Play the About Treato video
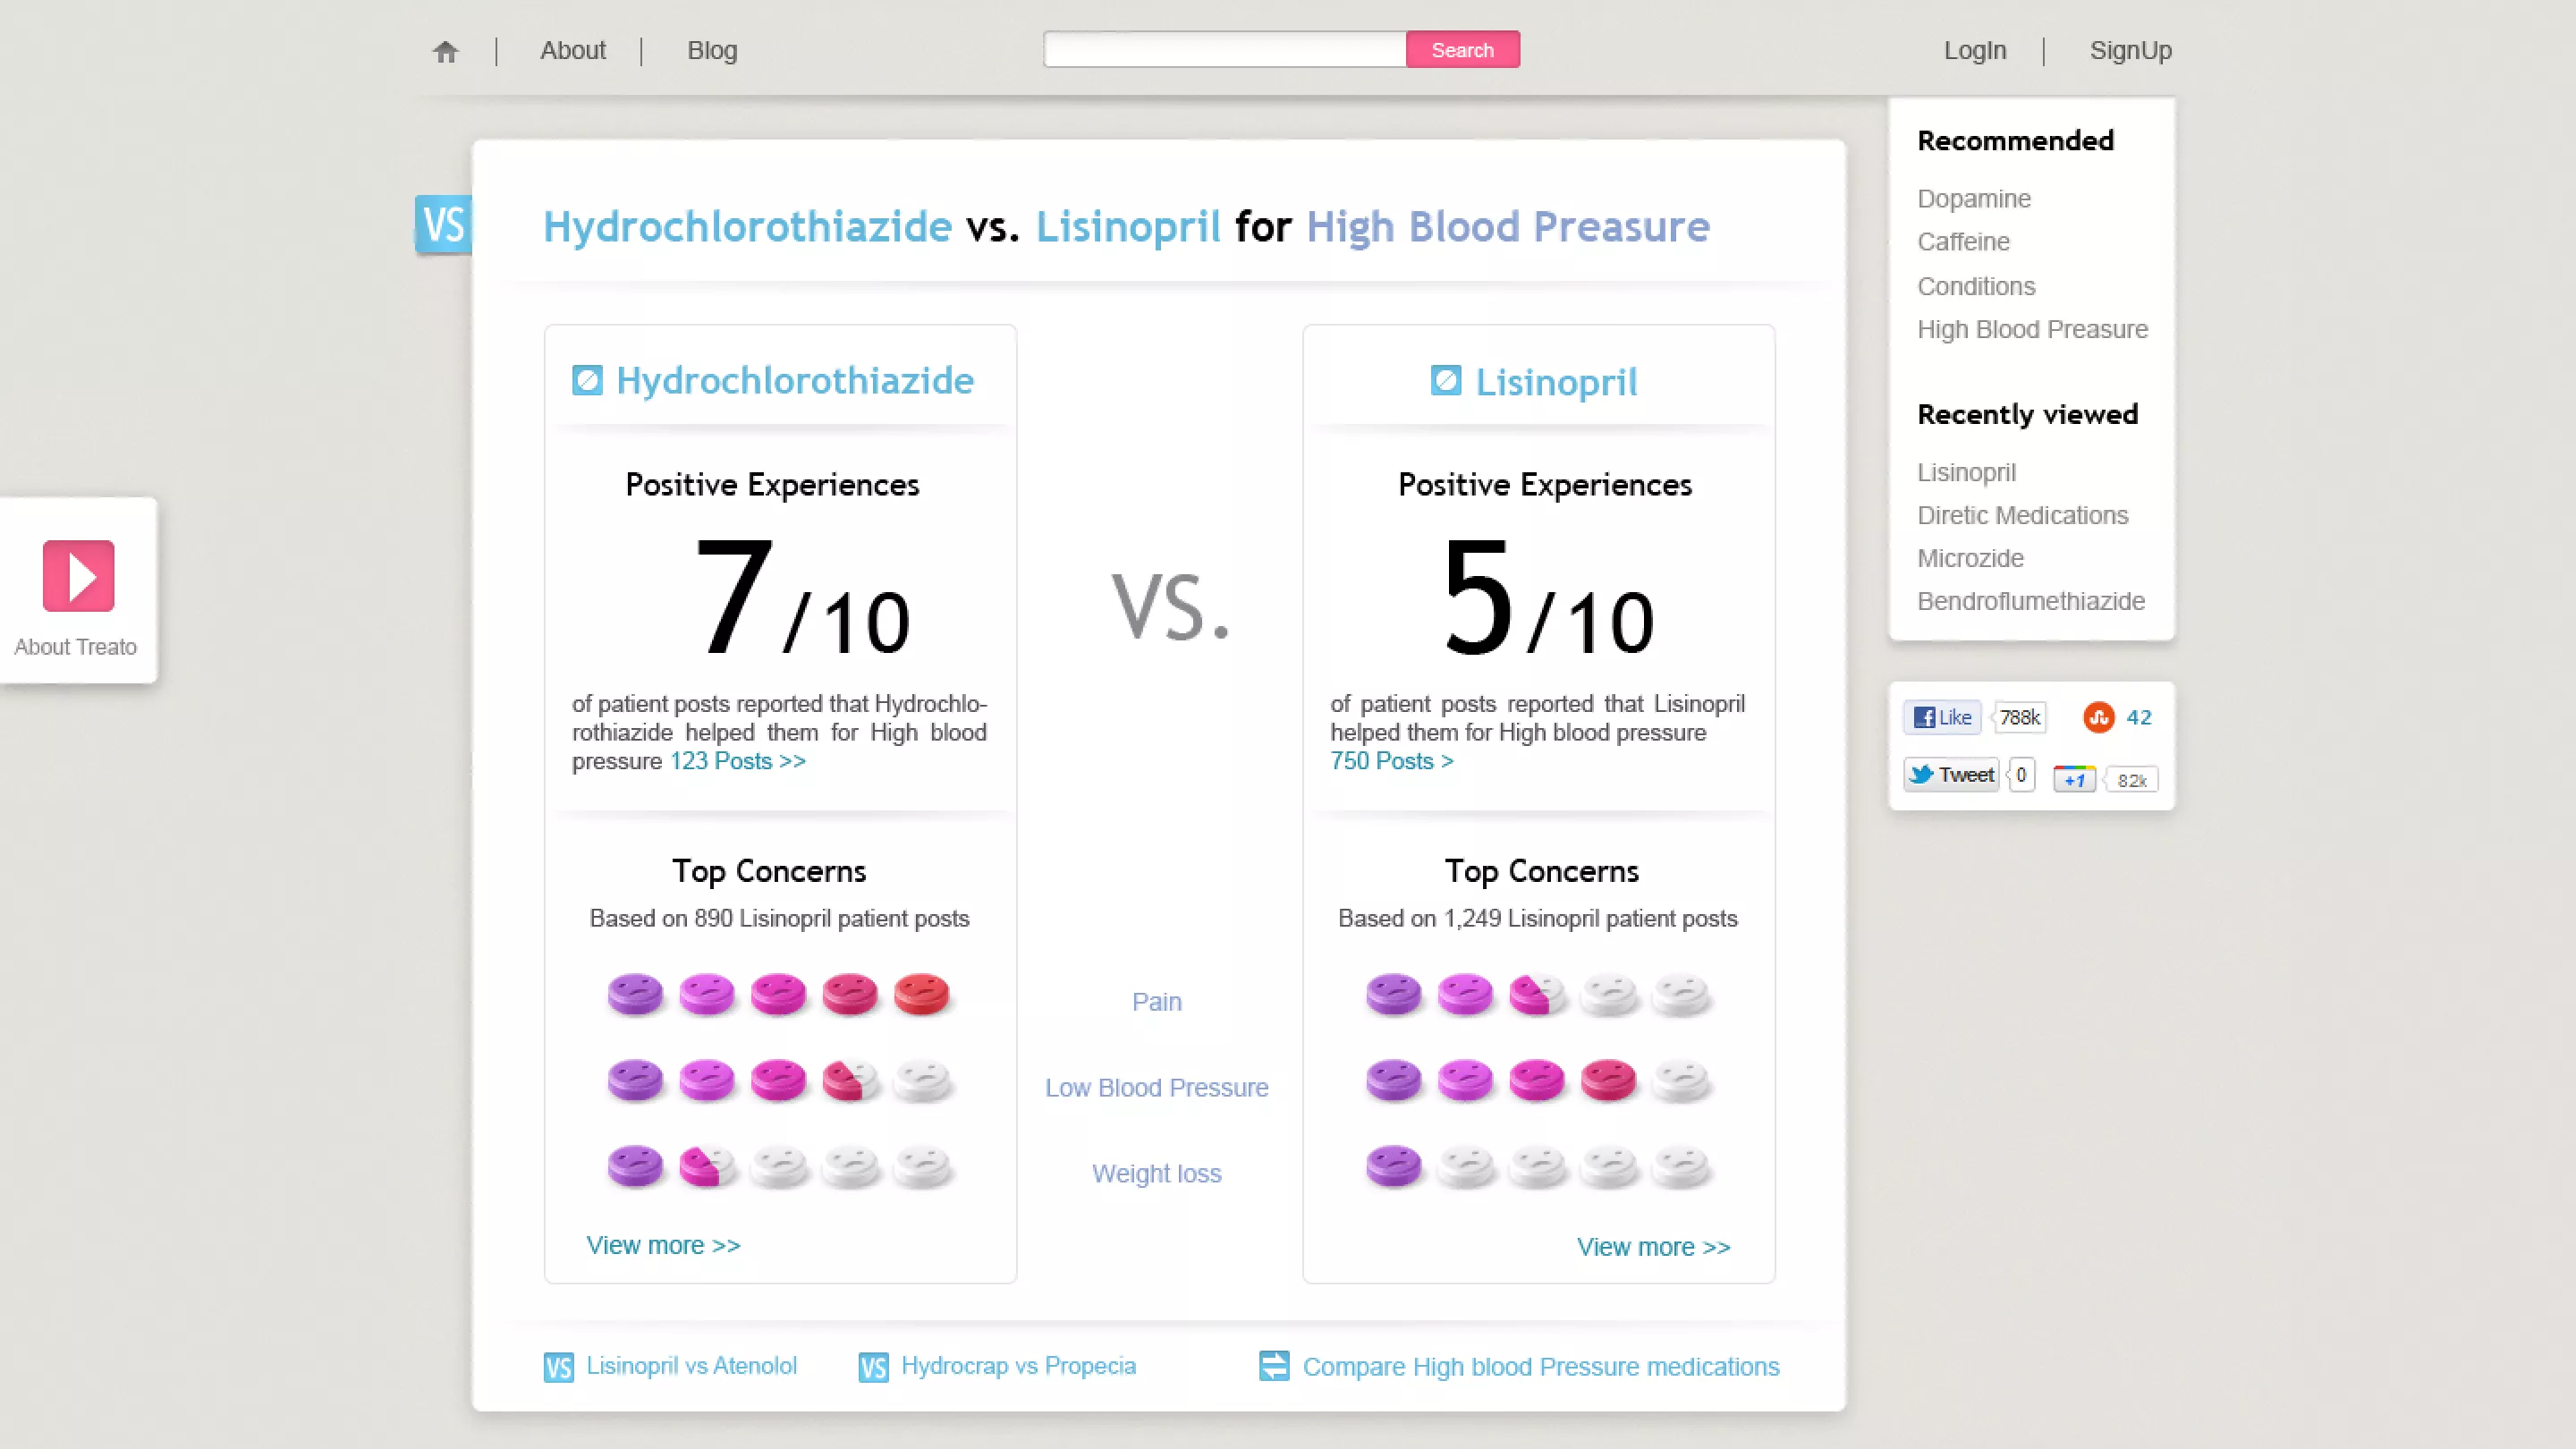This screenshot has width=2576, height=1449. coord(78,576)
